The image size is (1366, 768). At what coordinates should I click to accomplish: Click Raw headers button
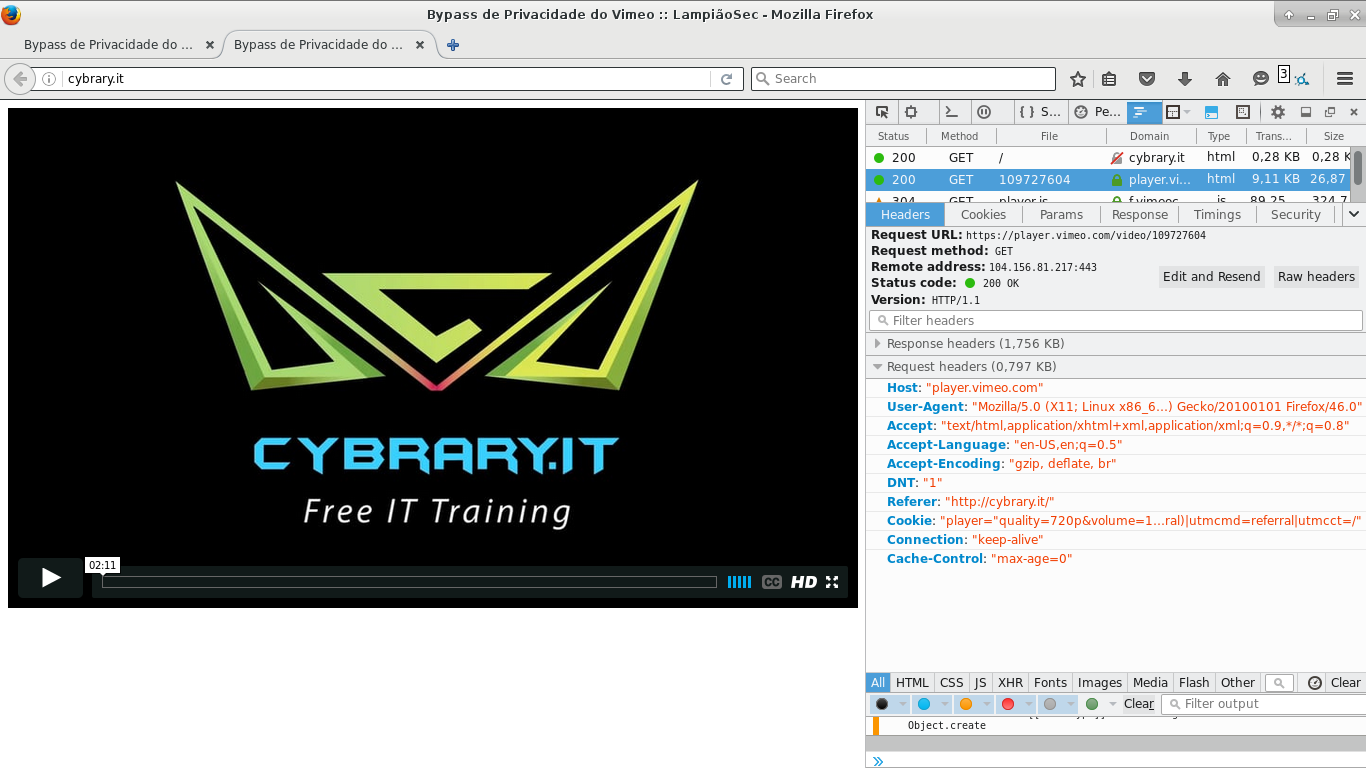[x=1316, y=277]
